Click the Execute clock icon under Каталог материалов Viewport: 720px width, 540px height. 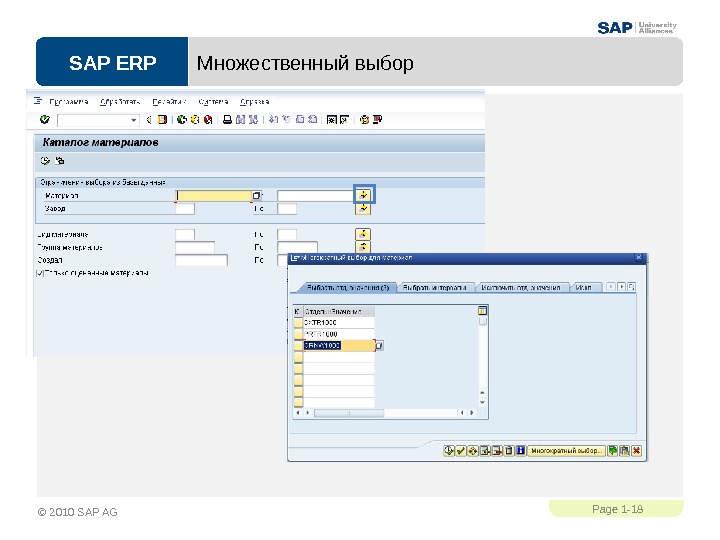(x=45, y=161)
